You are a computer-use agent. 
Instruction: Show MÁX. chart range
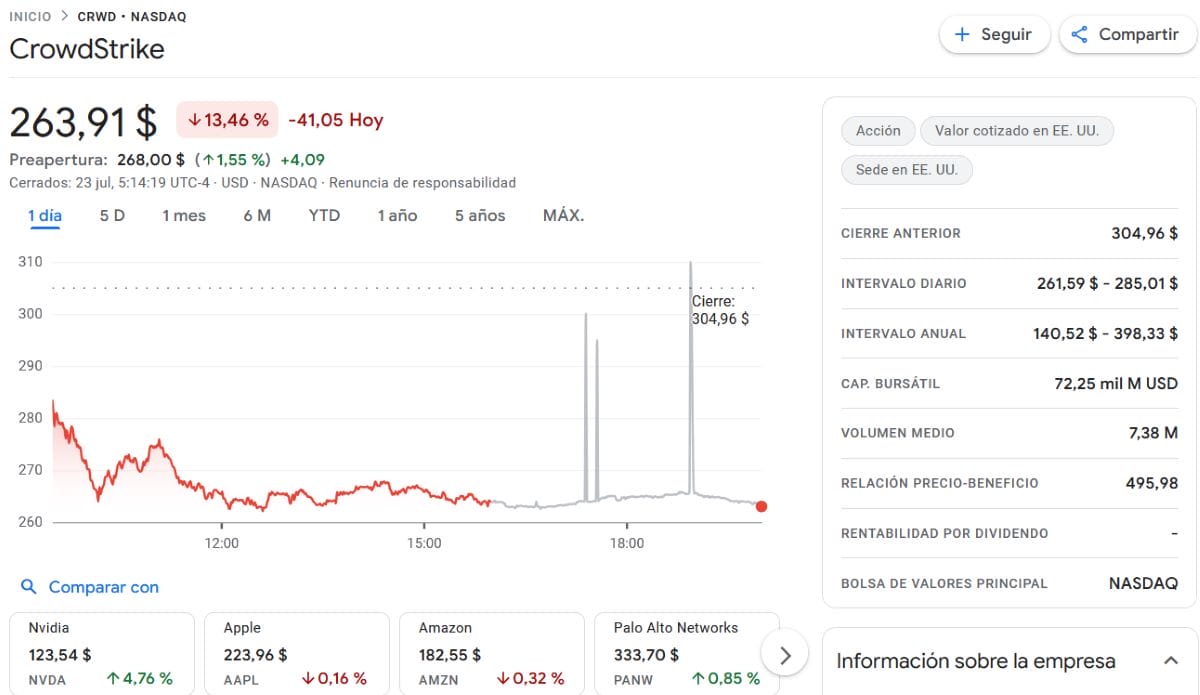[x=563, y=215]
